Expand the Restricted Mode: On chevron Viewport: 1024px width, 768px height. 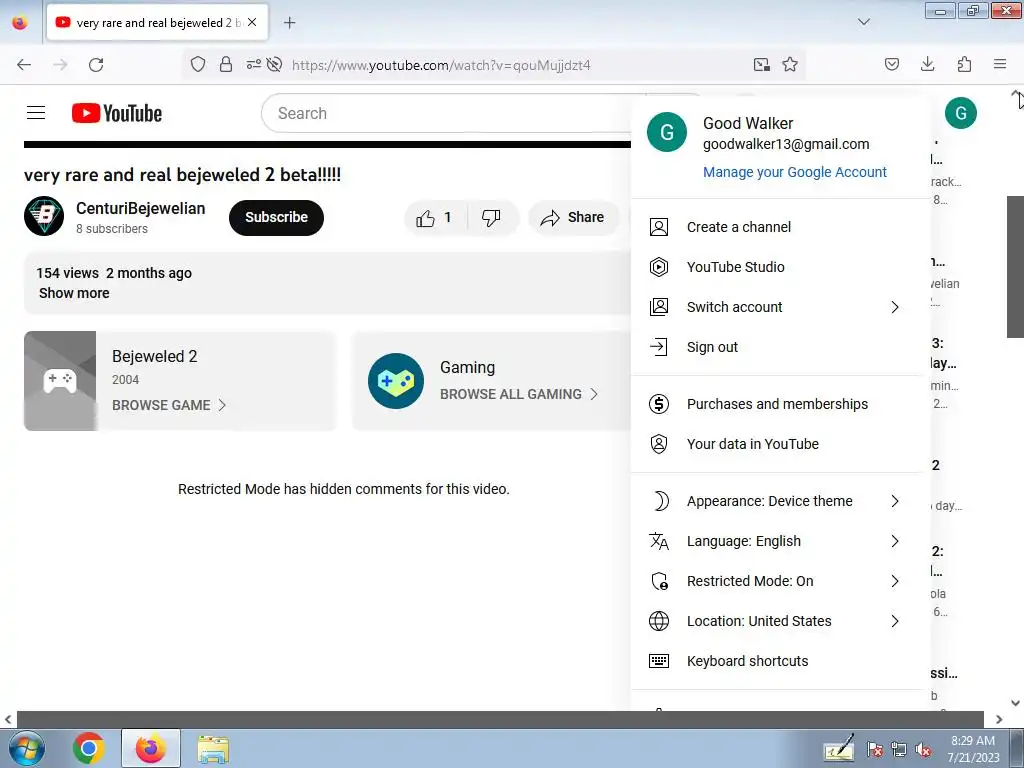895,581
